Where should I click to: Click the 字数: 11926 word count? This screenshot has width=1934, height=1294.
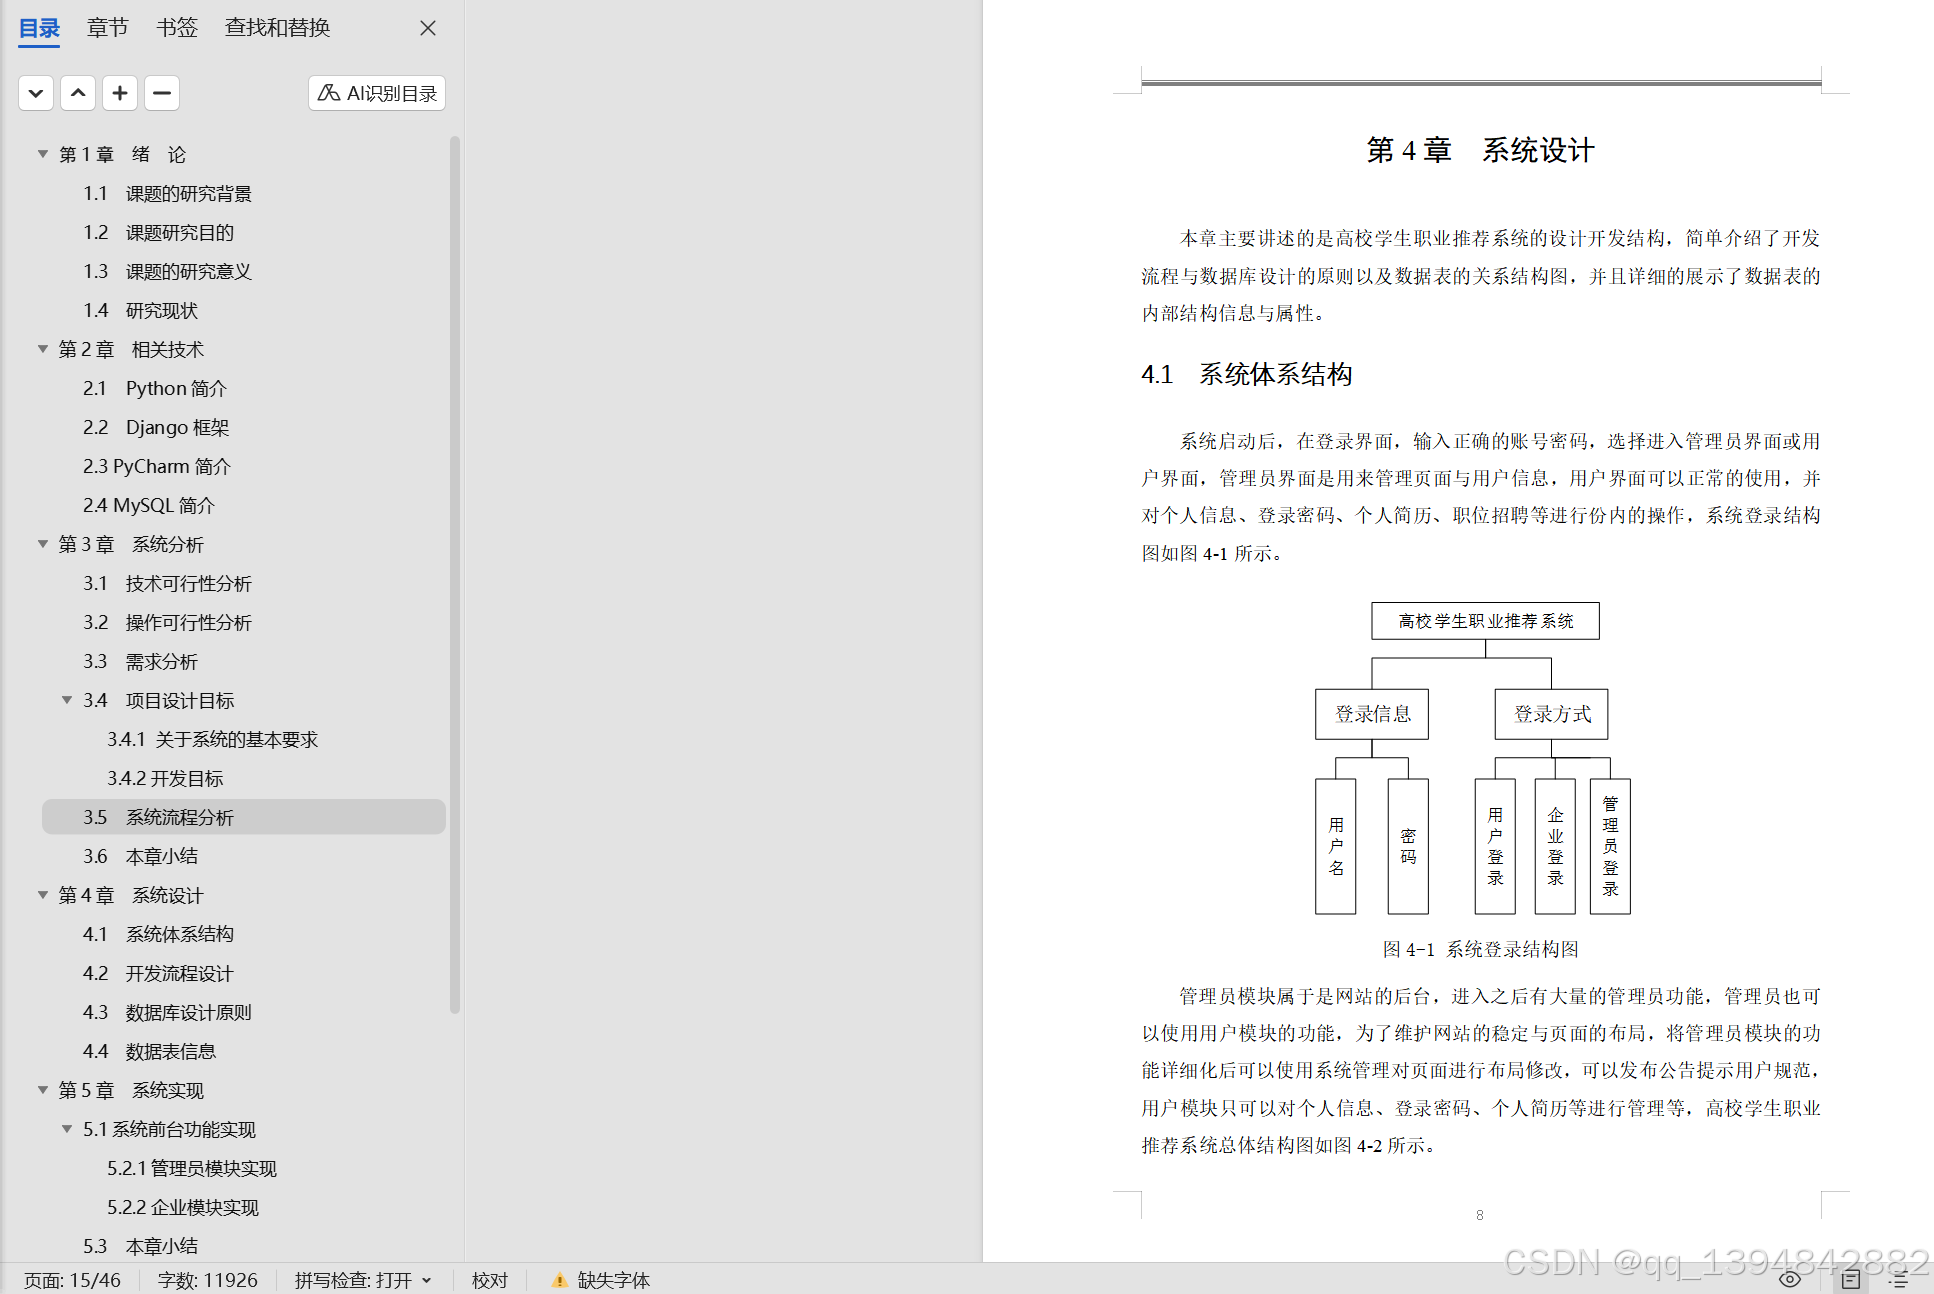208,1280
